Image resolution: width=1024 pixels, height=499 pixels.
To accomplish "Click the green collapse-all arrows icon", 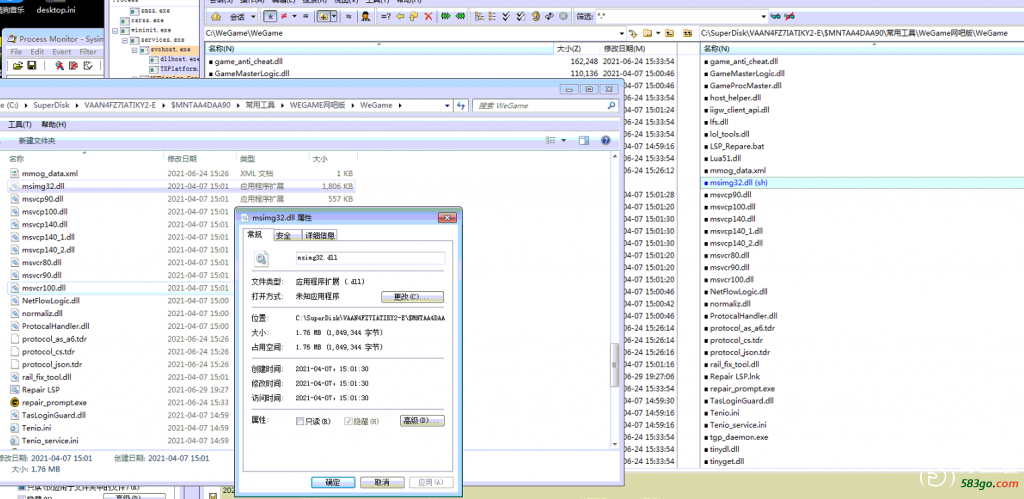I will tap(460, 16).
